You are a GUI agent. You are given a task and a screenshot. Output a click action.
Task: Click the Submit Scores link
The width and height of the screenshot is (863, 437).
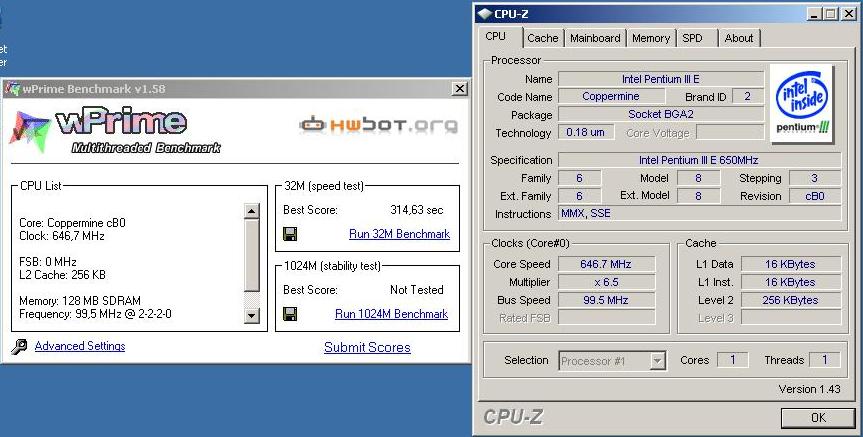(367, 348)
